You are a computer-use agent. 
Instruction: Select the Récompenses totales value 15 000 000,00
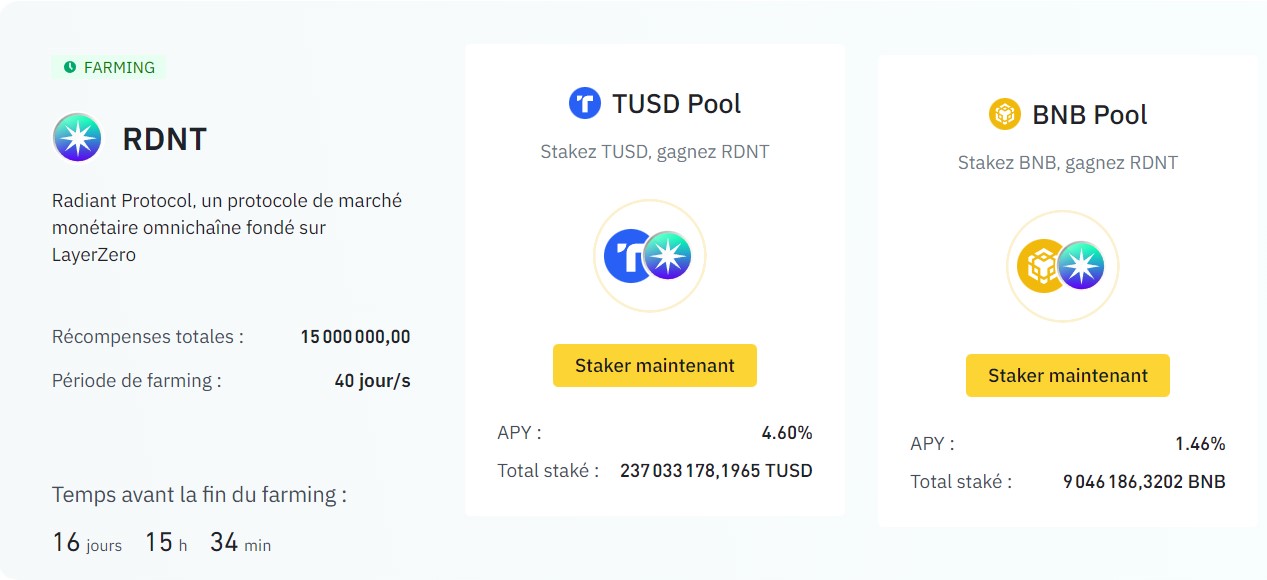(x=356, y=337)
